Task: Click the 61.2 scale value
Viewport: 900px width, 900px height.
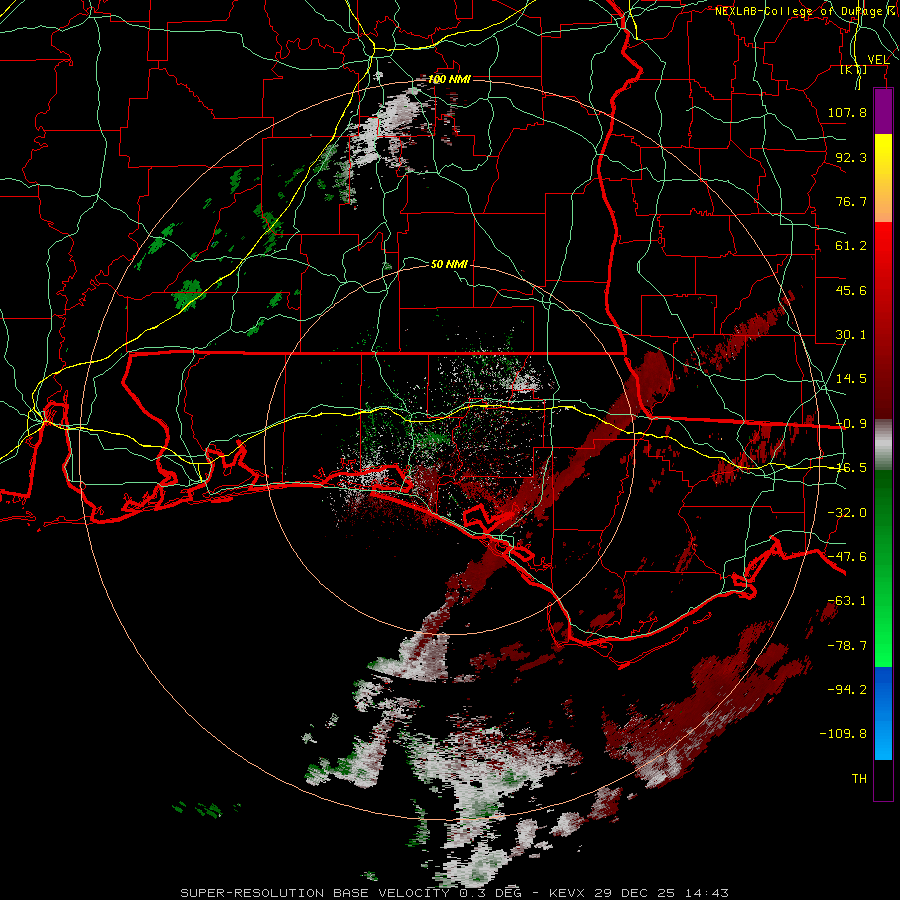Action: pyautogui.click(x=851, y=246)
